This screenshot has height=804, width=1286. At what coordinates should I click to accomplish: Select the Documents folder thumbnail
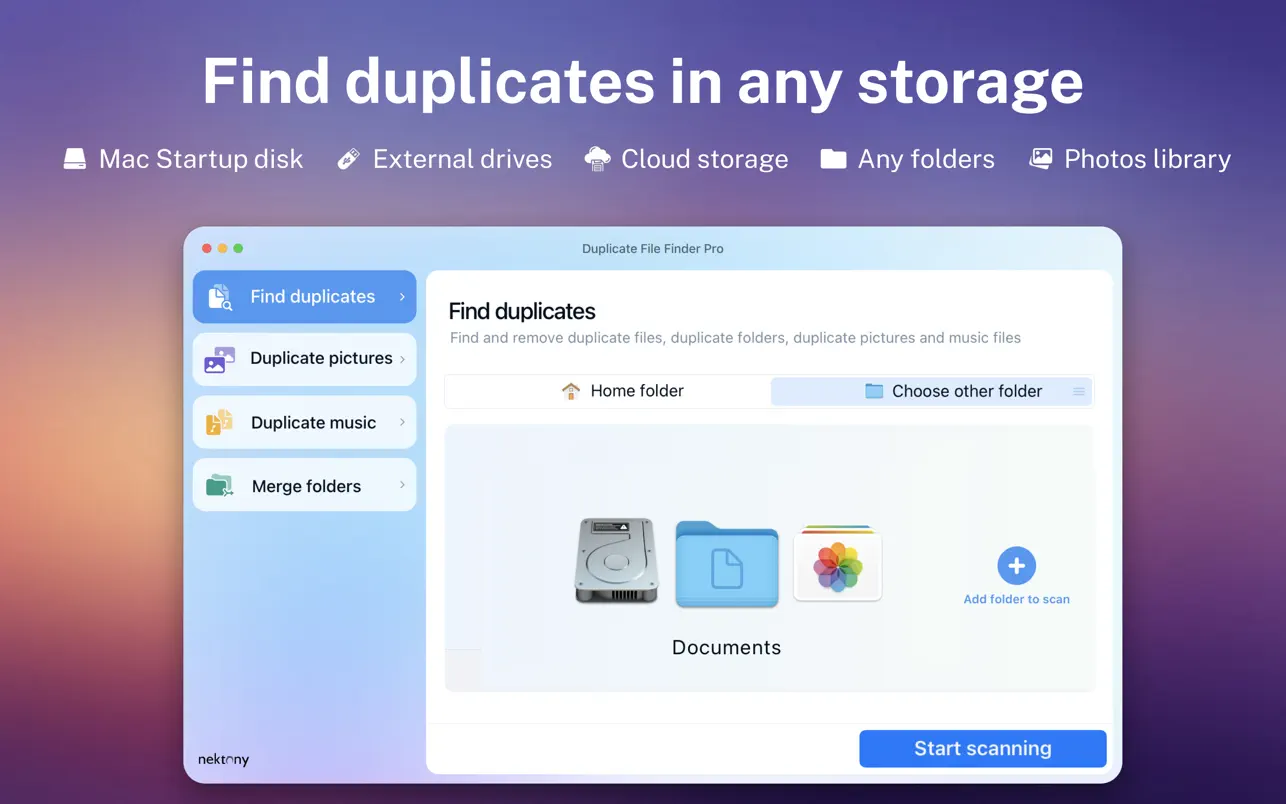pyautogui.click(x=726, y=565)
